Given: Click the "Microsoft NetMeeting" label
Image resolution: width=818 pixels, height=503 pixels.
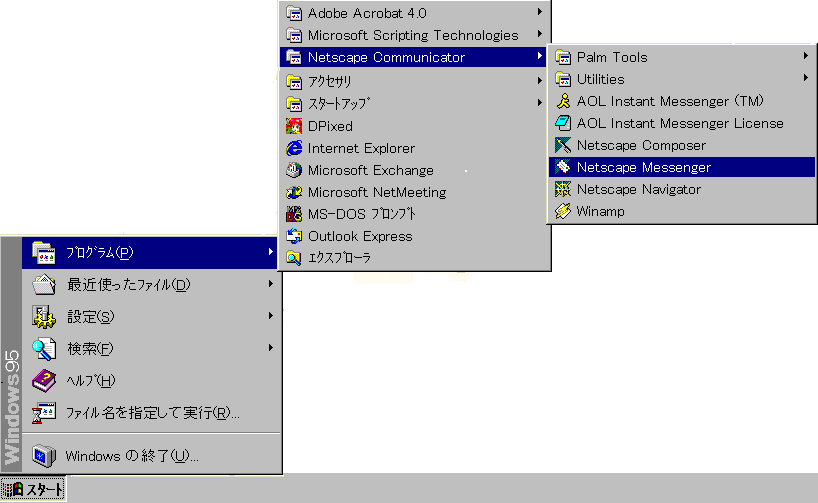Looking at the screenshot, I should tap(377, 193).
